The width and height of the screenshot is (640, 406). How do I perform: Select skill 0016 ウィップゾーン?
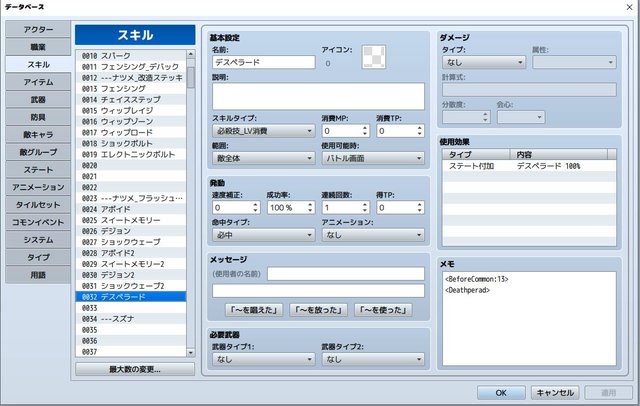(x=131, y=122)
